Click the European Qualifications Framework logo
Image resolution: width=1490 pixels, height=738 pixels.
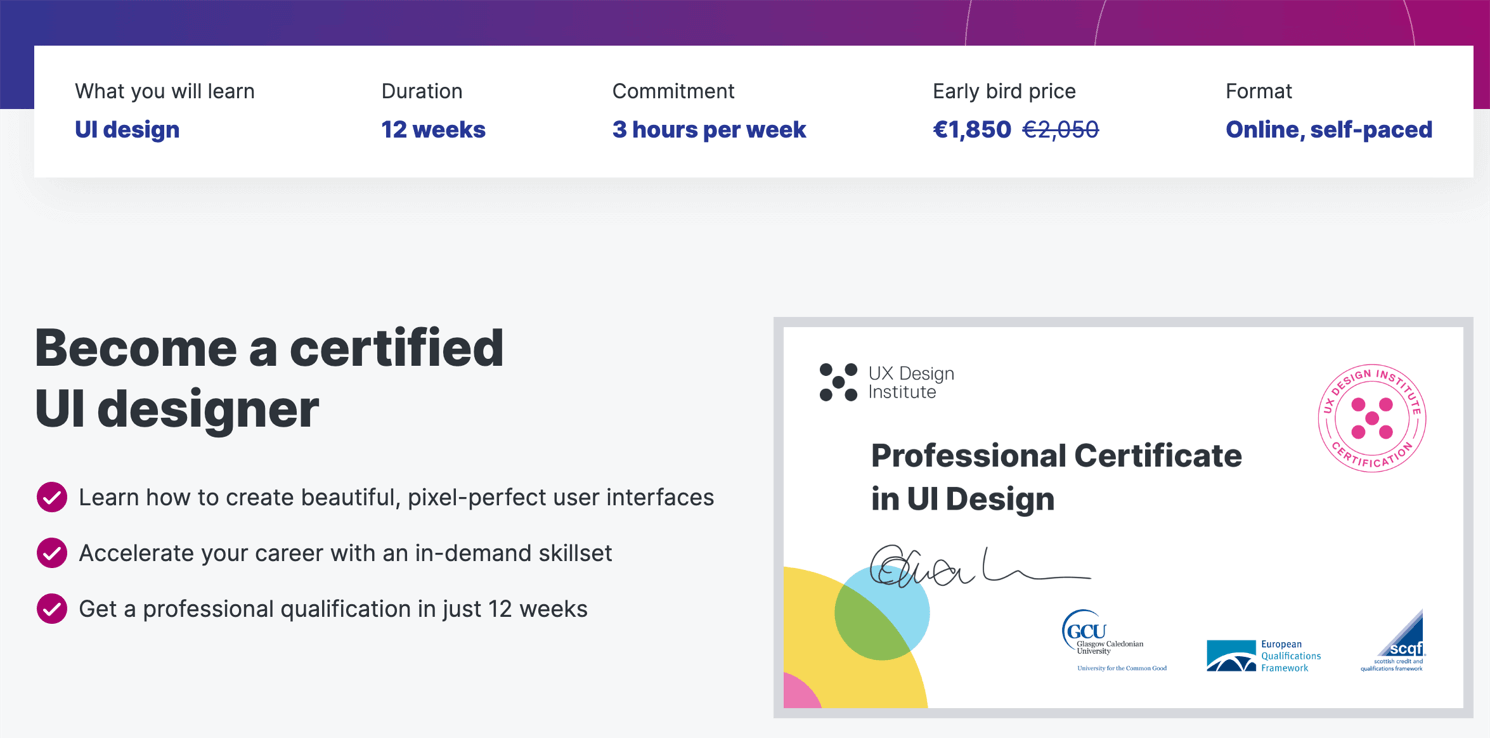pyautogui.click(x=1264, y=655)
